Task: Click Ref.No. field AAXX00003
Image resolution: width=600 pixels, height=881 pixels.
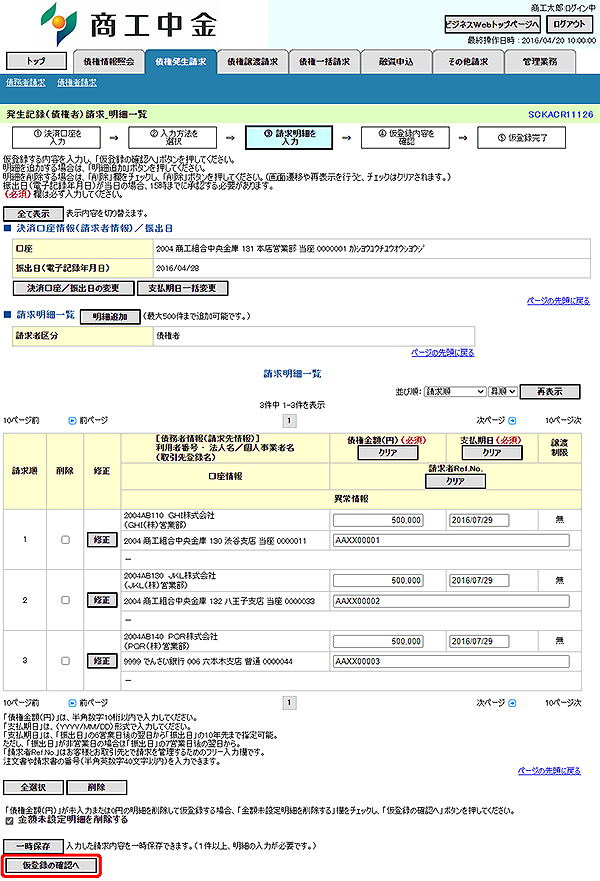Action: point(451,661)
